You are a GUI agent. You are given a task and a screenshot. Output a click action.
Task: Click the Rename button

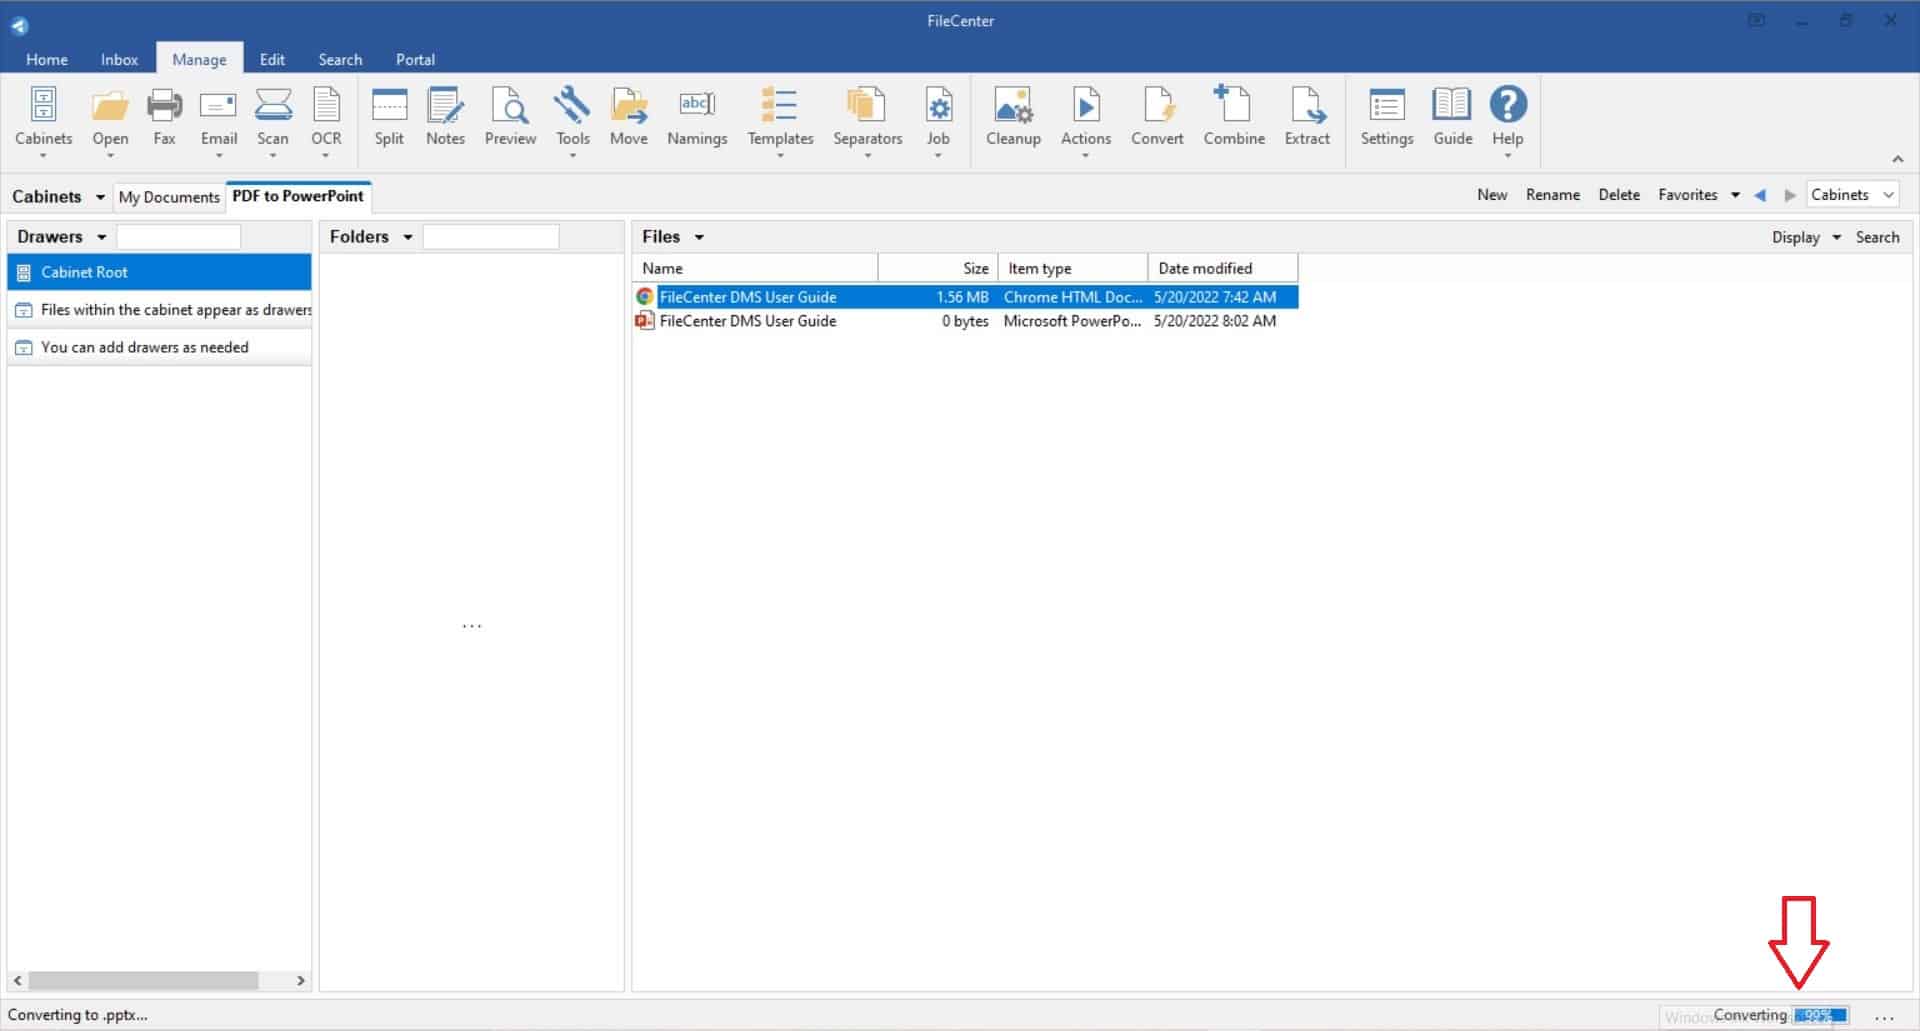pos(1553,195)
